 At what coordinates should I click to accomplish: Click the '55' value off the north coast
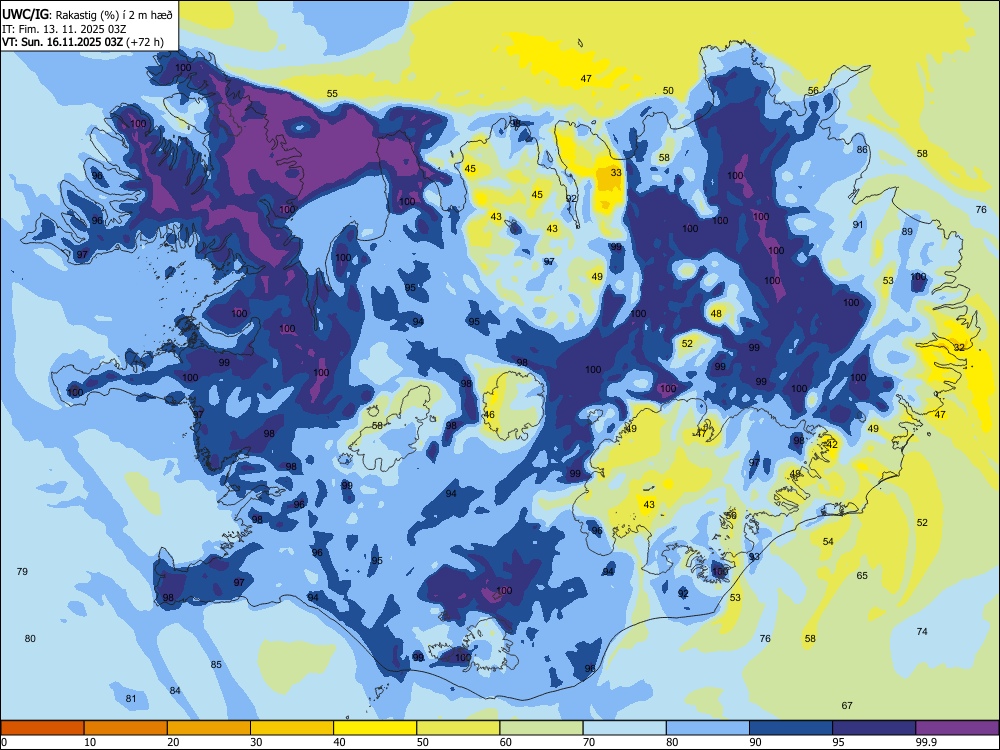[x=332, y=94]
